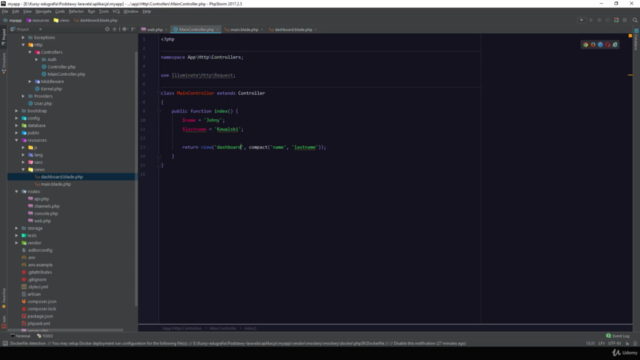Collapse the resources folder
The image size is (640, 360).
[17, 140]
